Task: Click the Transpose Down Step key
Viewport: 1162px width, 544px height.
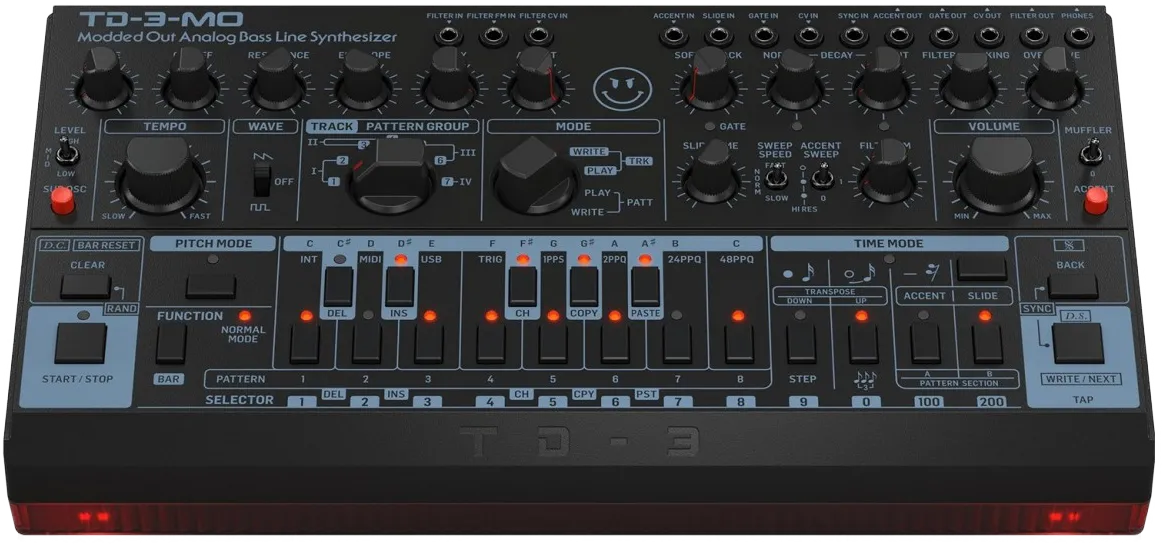Action: coord(801,344)
